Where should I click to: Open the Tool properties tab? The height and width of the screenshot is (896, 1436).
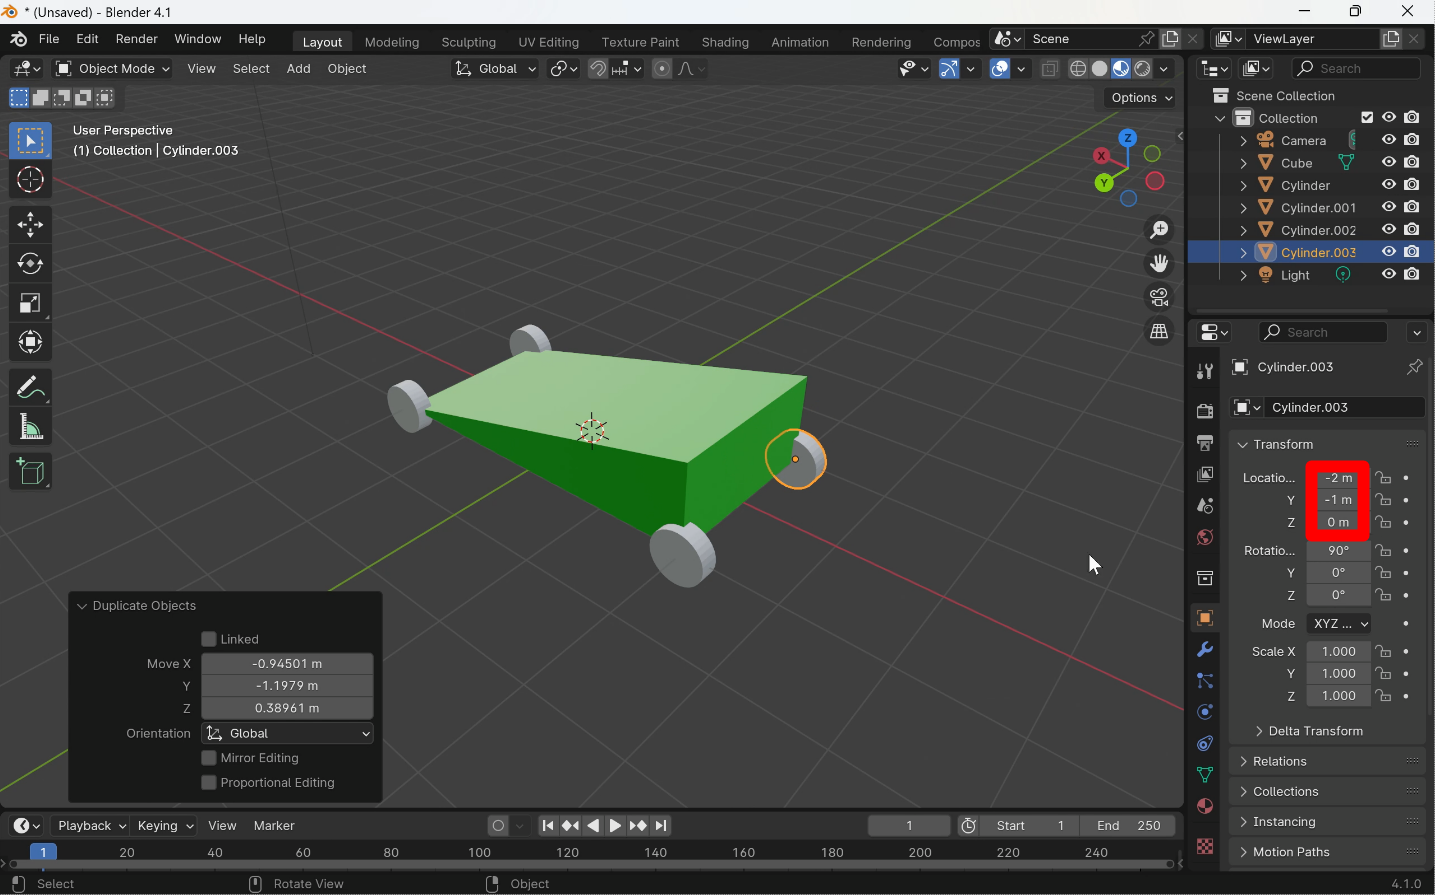1205,371
